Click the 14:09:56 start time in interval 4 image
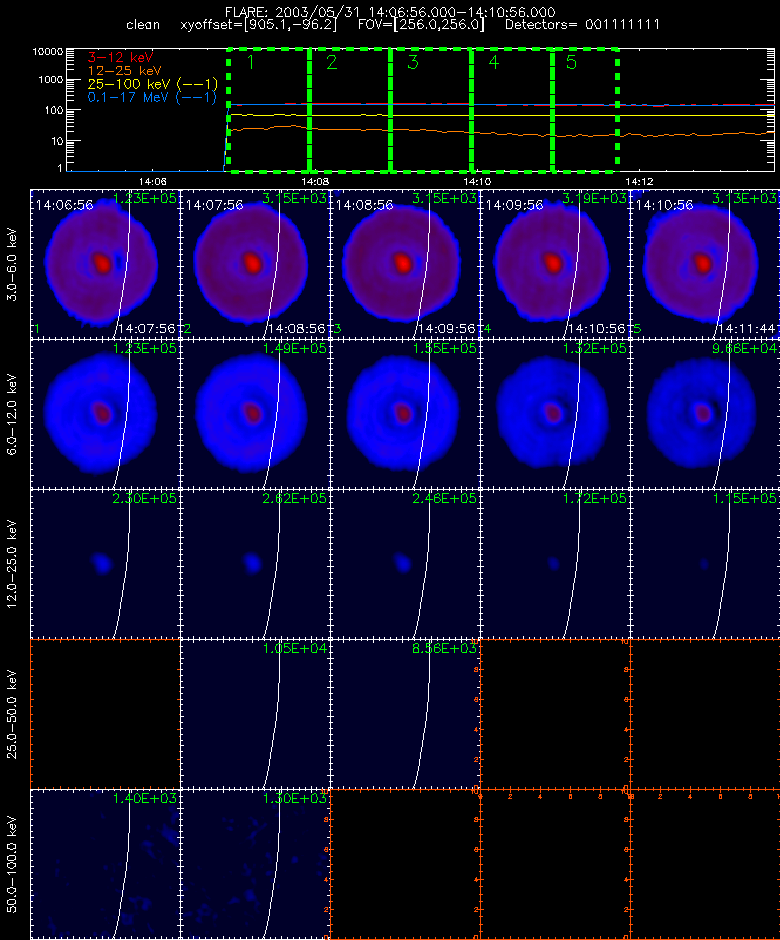Screen dimensions: 780x940 click(x=514, y=205)
